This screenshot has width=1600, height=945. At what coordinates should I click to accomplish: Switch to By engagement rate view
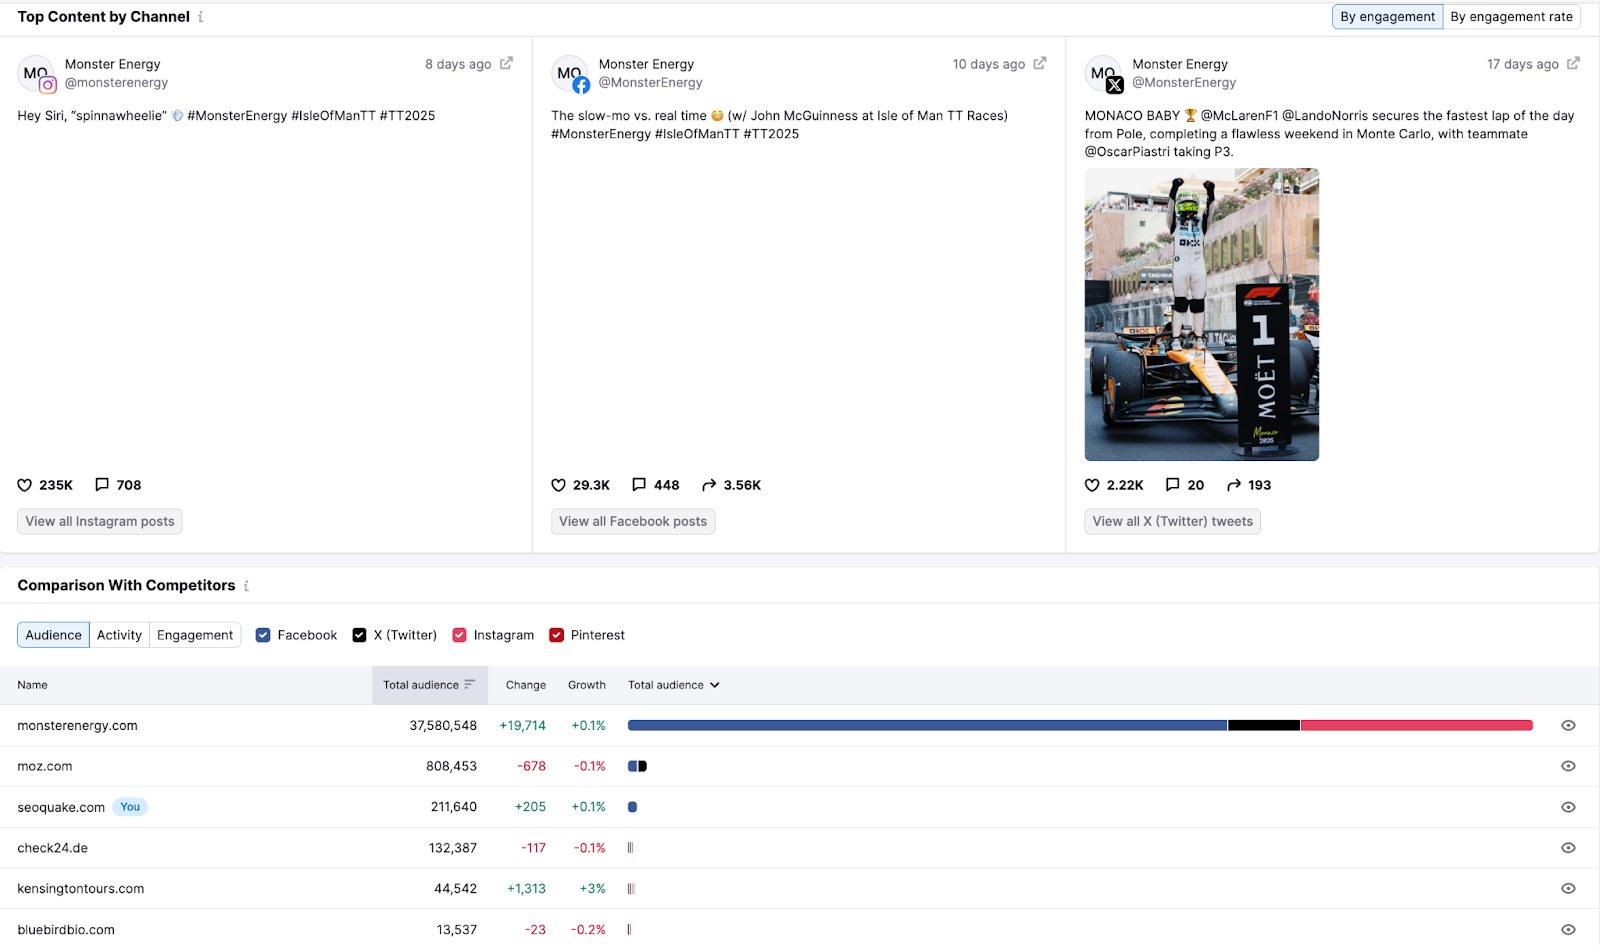point(1511,17)
